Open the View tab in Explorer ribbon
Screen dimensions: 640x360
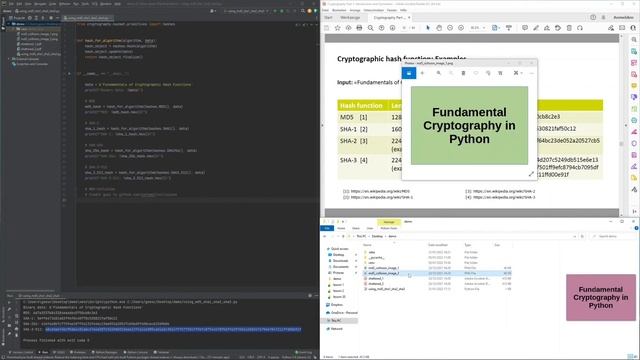pos(370,228)
